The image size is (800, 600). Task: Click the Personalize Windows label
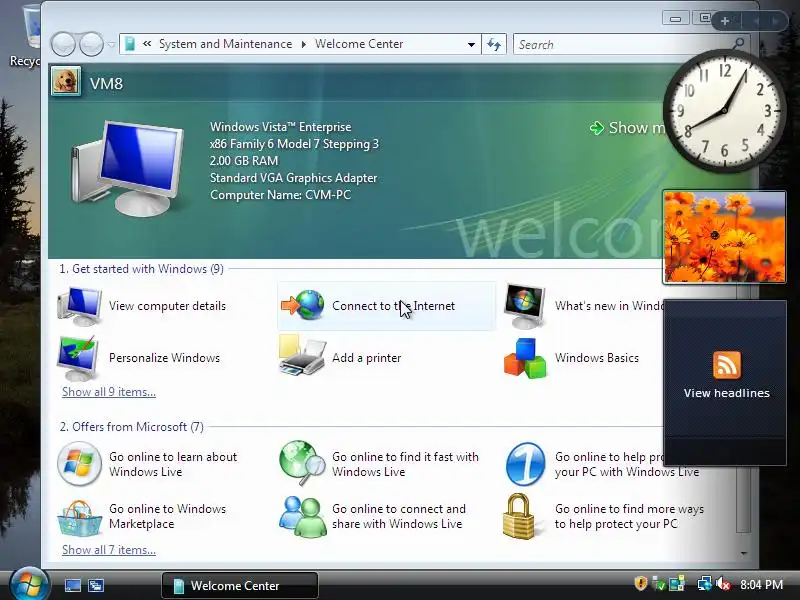pyautogui.click(x=164, y=358)
